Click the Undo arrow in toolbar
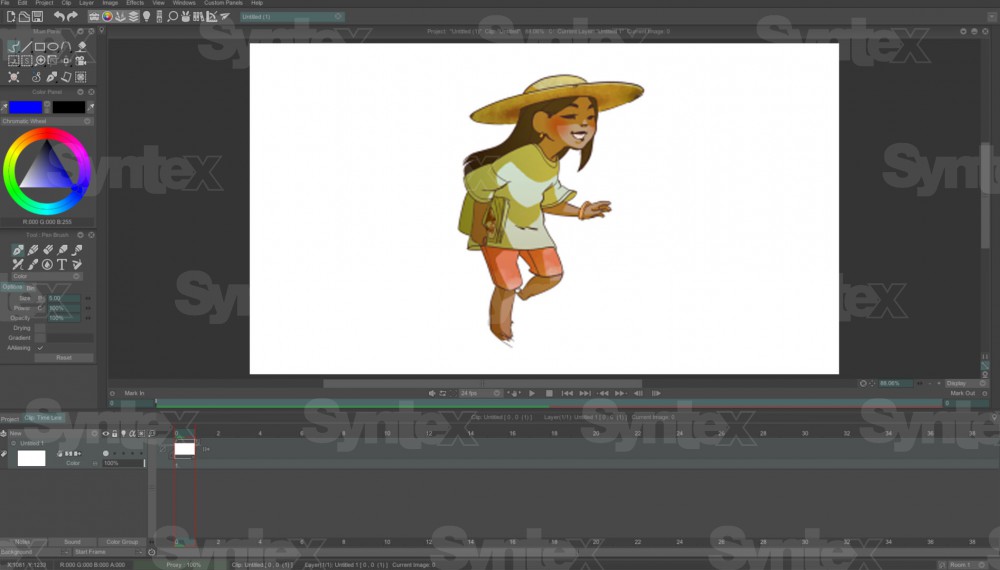The height and width of the screenshot is (570, 1000). click(x=59, y=16)
